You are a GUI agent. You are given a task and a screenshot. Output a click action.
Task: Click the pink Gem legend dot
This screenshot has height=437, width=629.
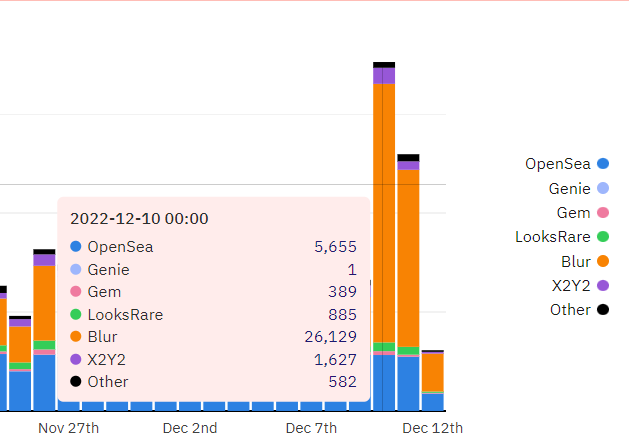[x=603, y=213]
